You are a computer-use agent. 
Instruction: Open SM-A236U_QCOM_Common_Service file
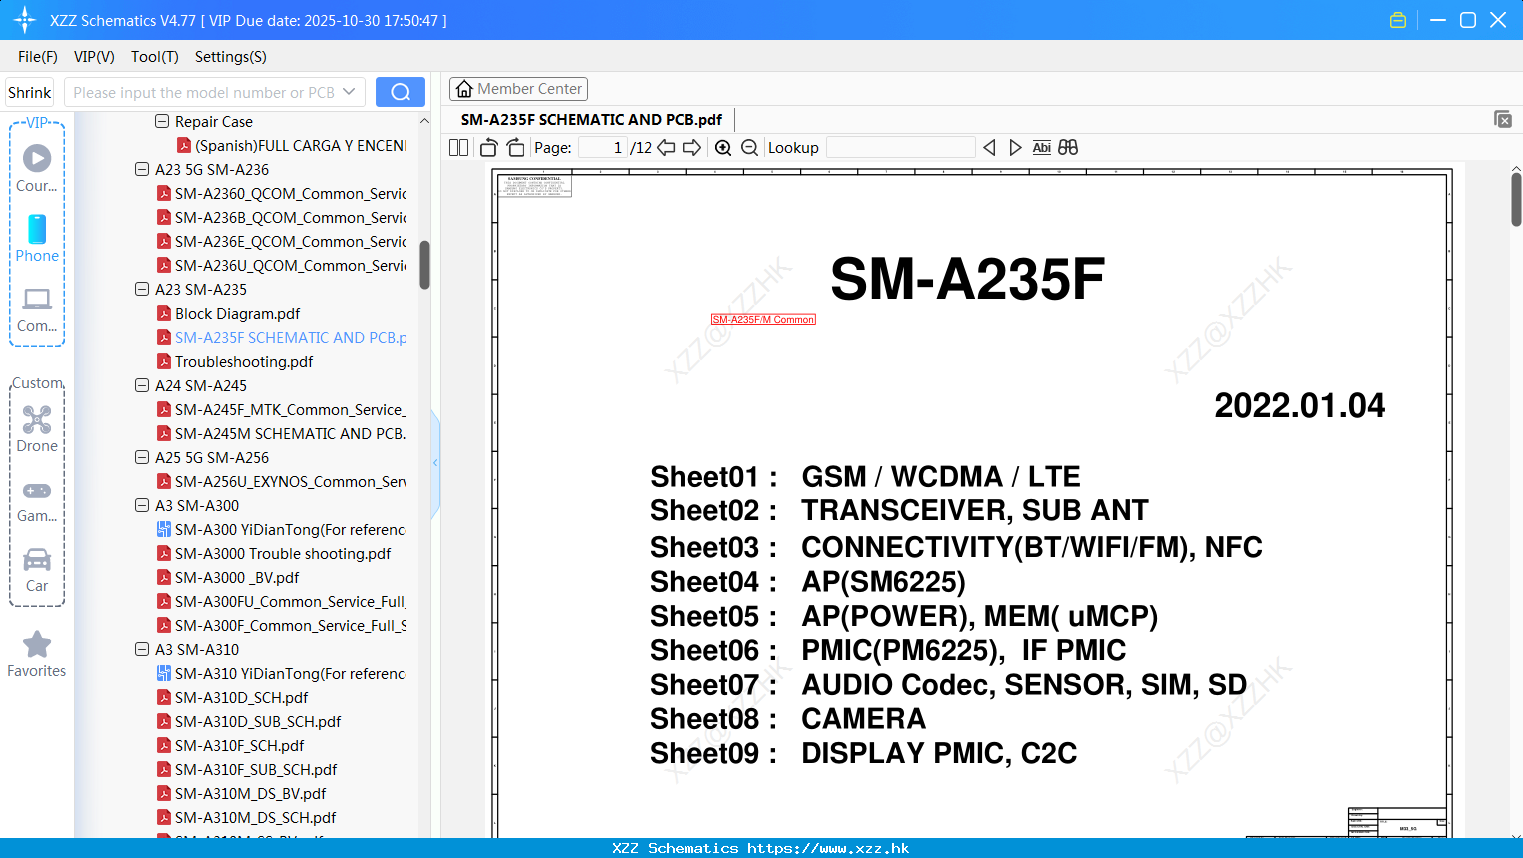290,265
